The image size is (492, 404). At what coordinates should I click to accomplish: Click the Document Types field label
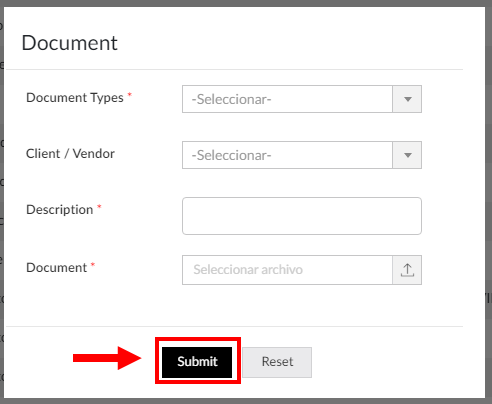click(75, 98)
